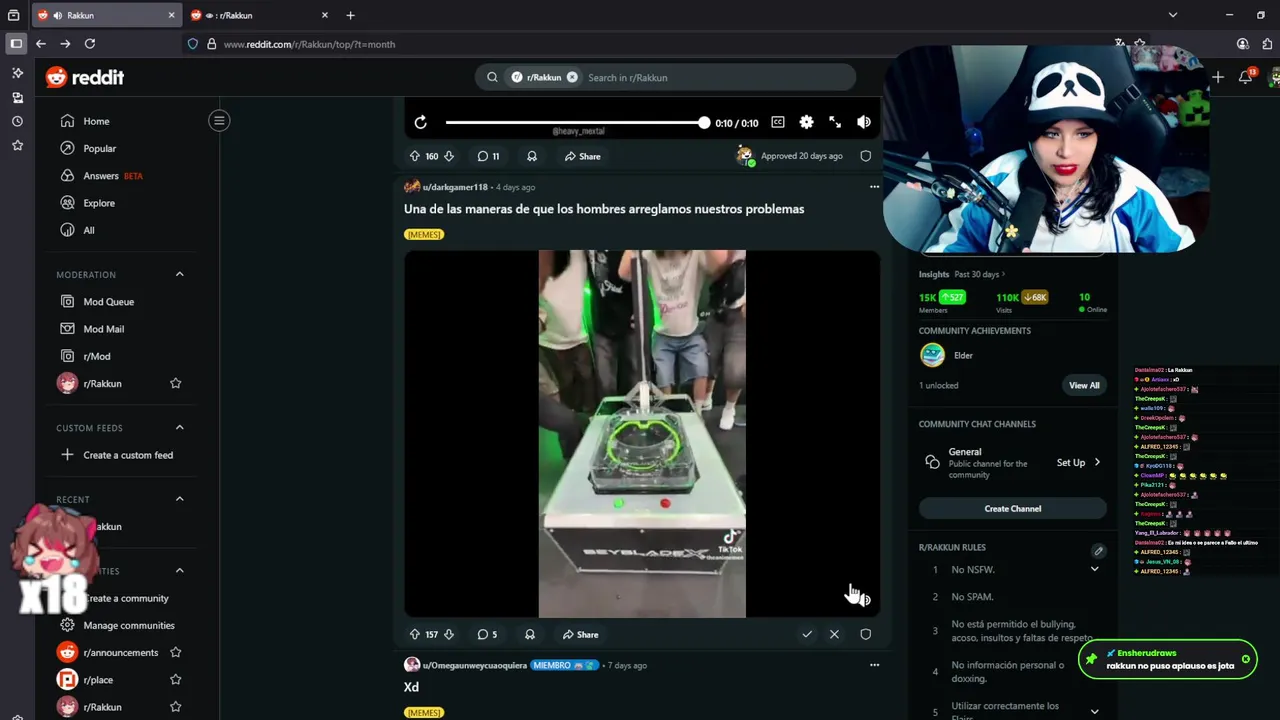
Task: Mute the top video volume icon
Action: click(864, 122)
